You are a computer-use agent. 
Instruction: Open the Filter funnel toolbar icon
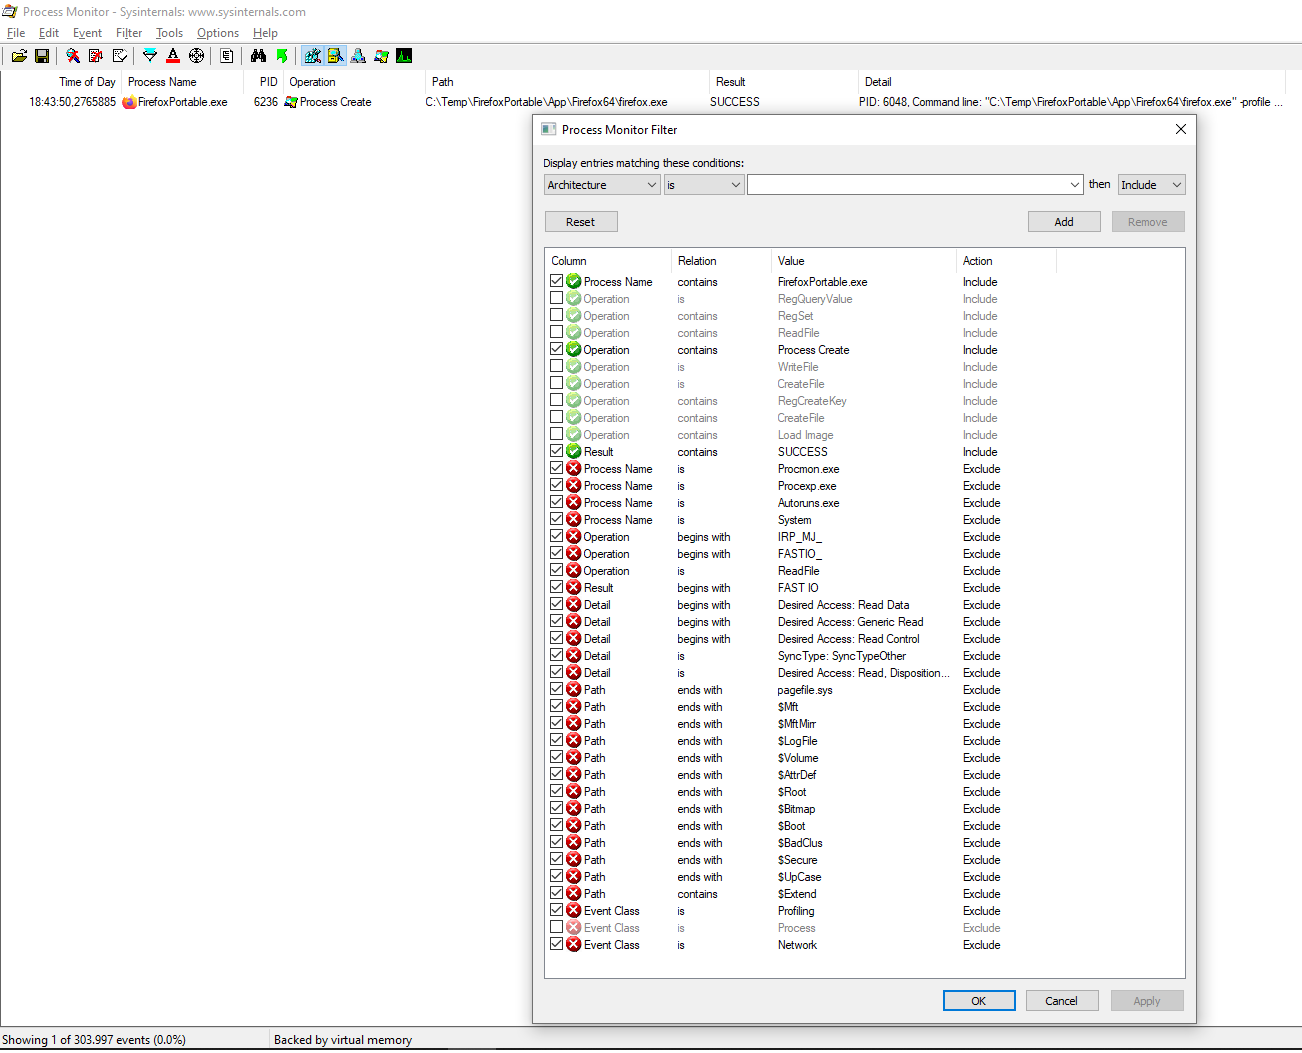pyautogui.click(x=150, y=56)
